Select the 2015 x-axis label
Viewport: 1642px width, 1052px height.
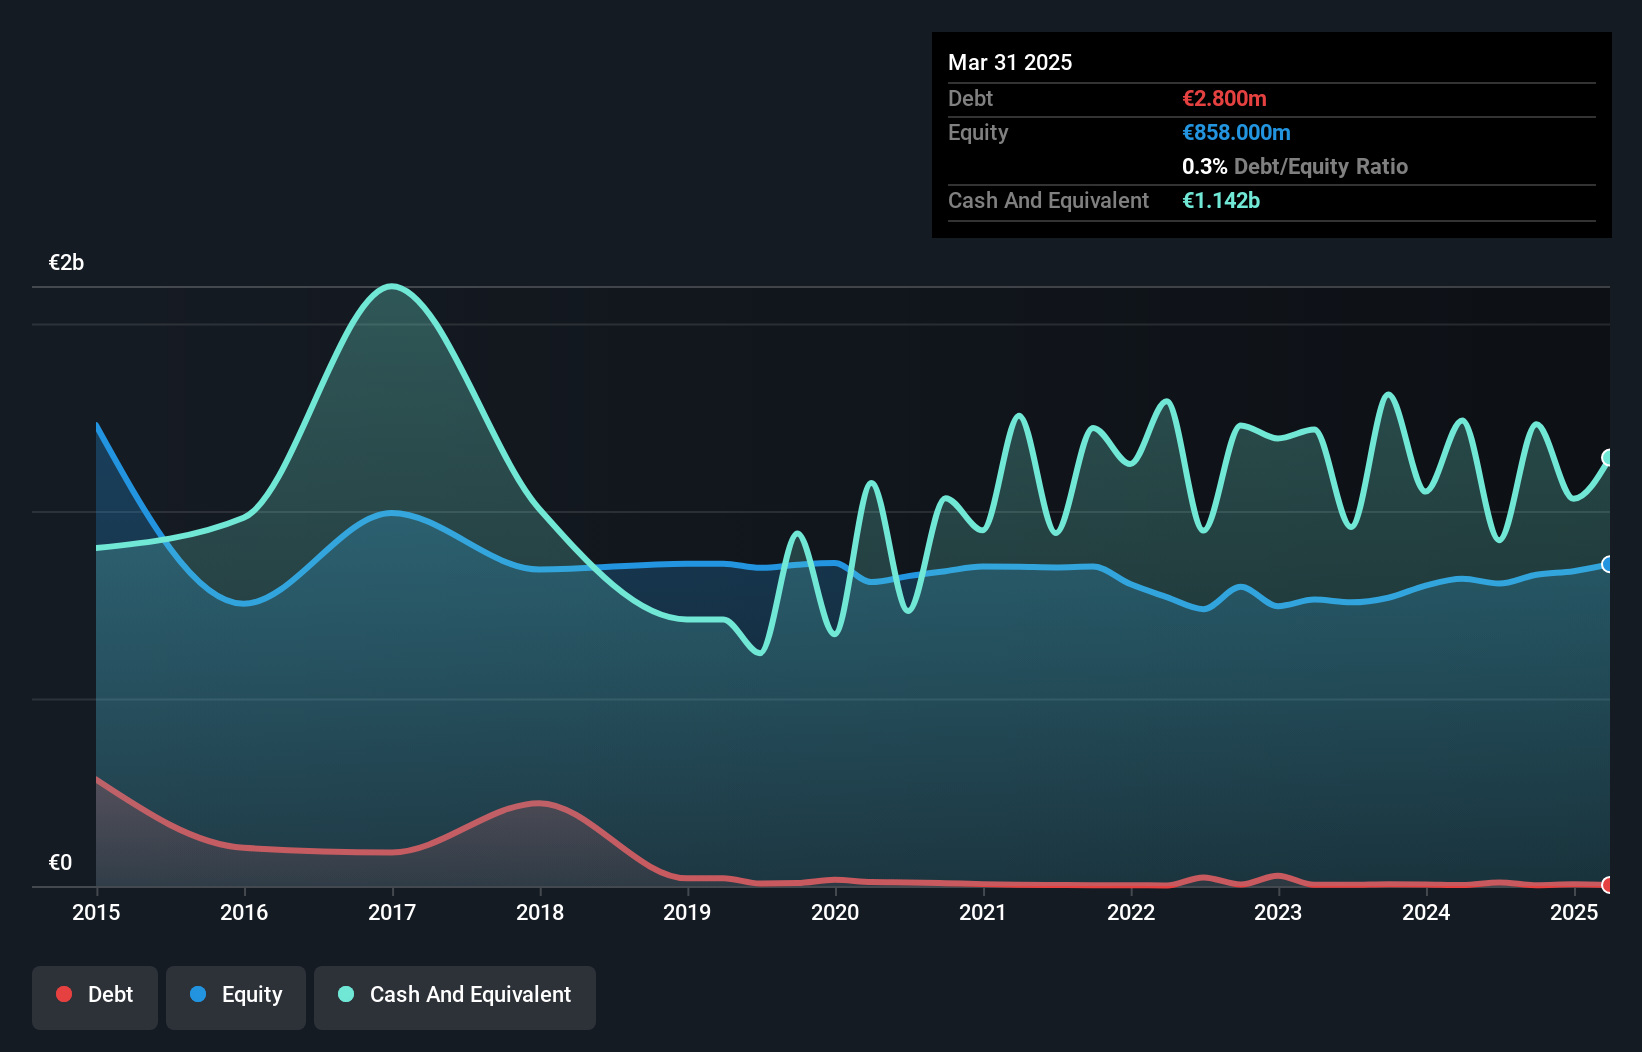(x=96, y=912)
